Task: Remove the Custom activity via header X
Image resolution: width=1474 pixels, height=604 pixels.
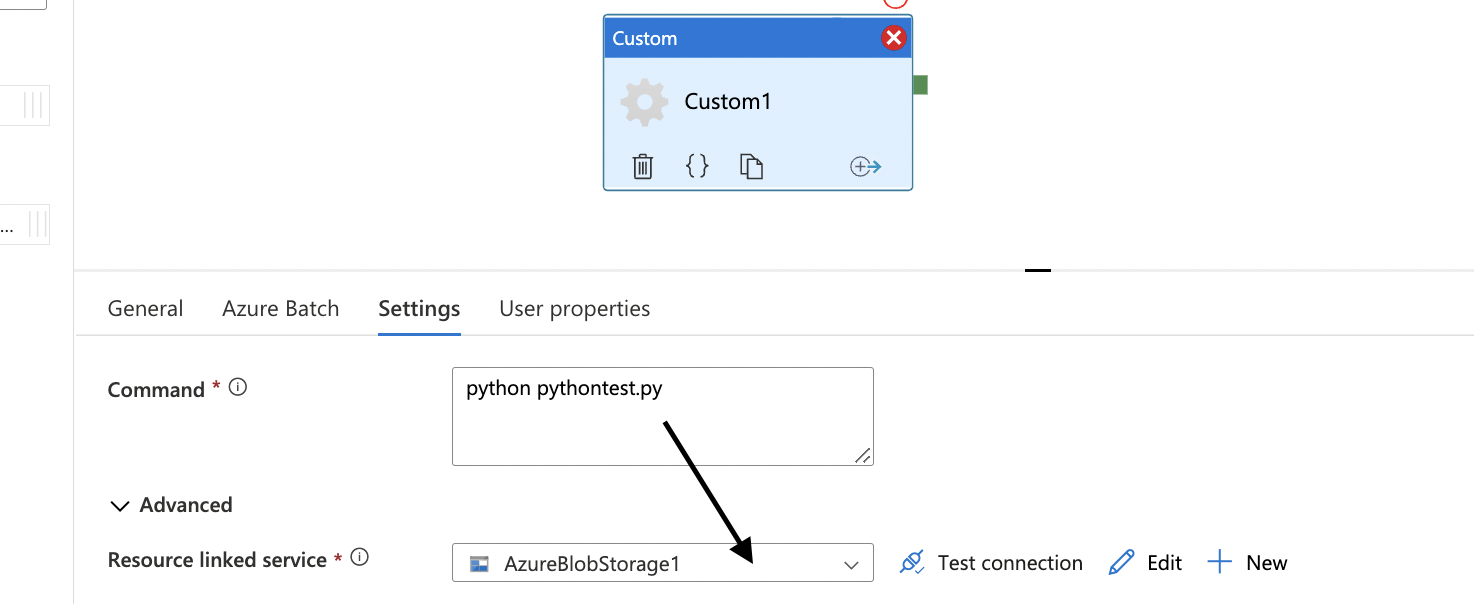Action: click(892, 37)
